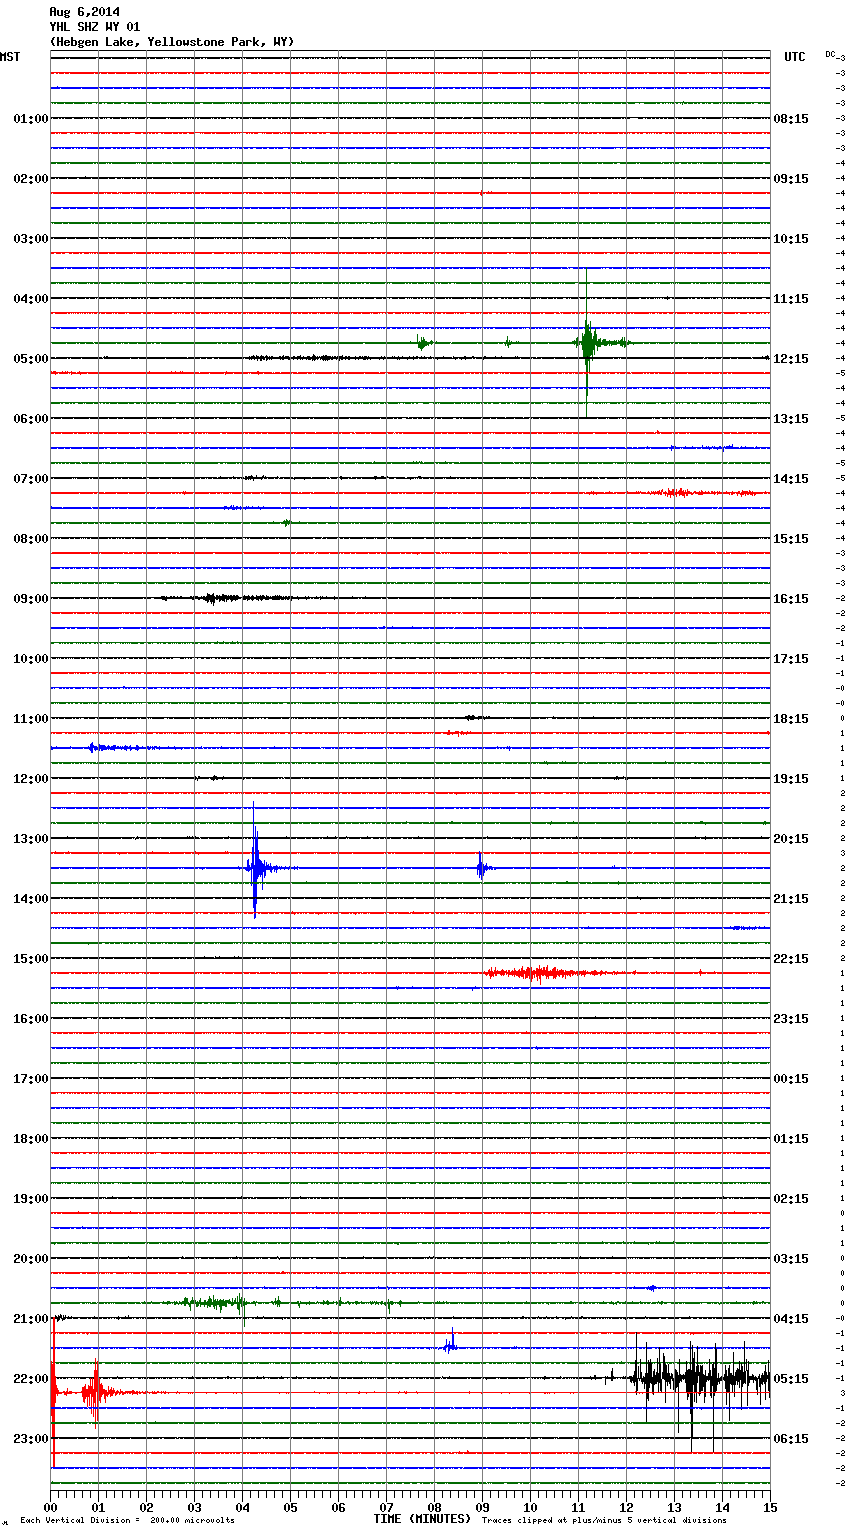Click the 08:15 UTC time label
Image resolution: width=850 pixels, height=1534 pixels.
click(x=791, y=119)
